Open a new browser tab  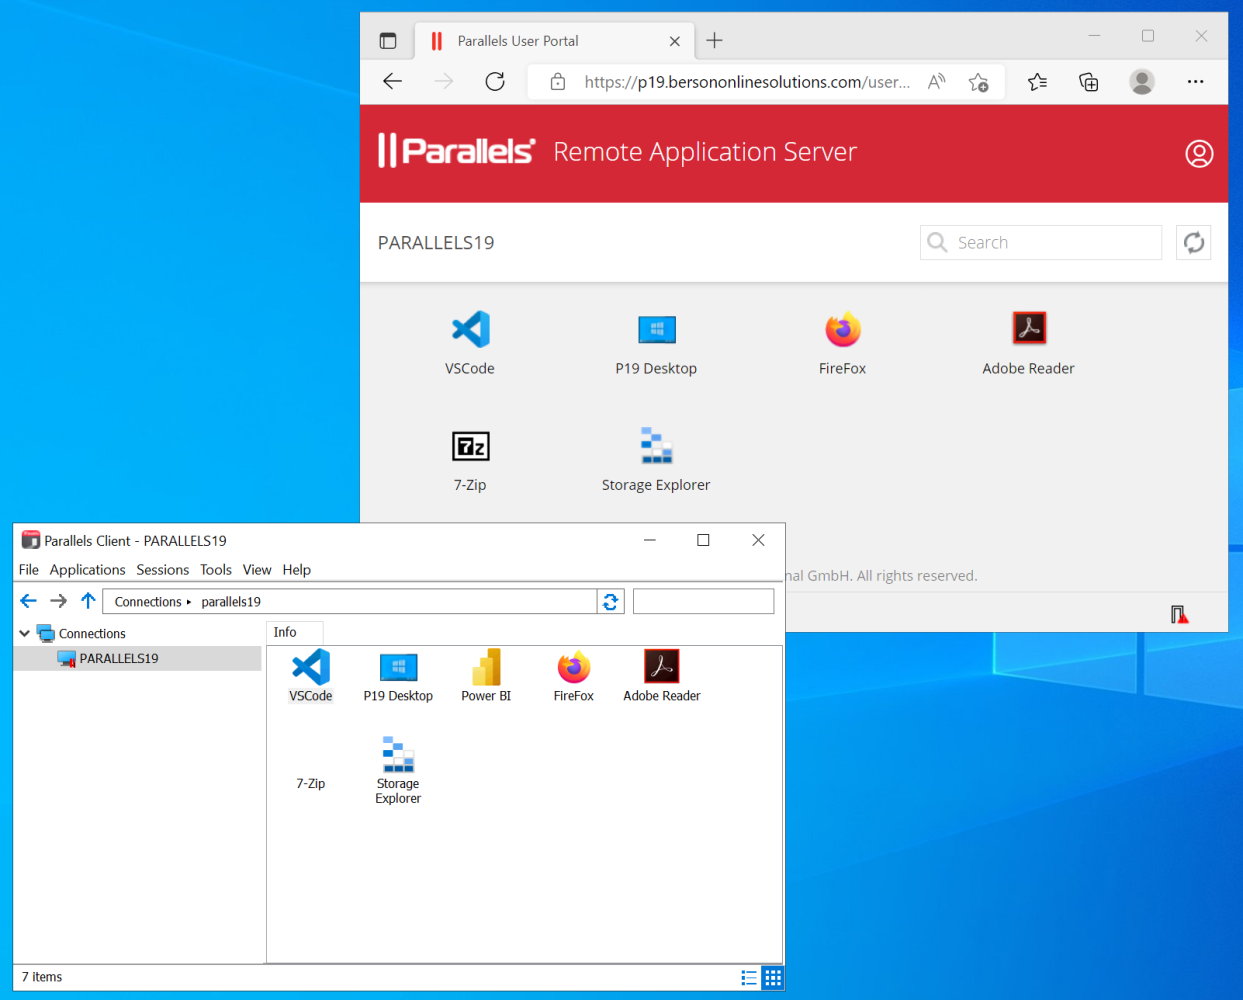[x=714, y=41]
